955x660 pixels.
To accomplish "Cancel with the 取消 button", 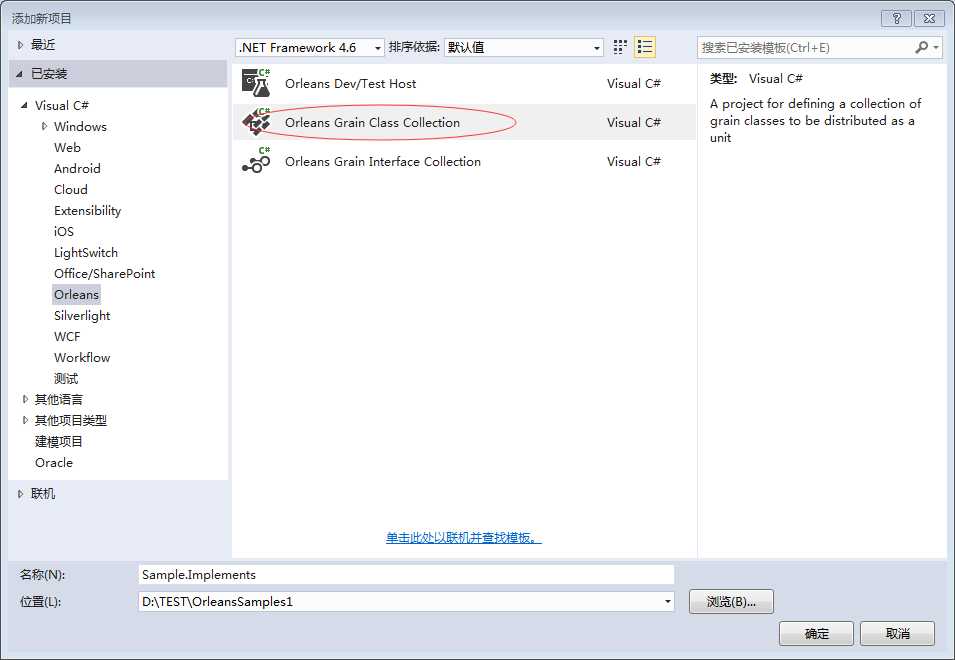I will (x=897, y=633).
